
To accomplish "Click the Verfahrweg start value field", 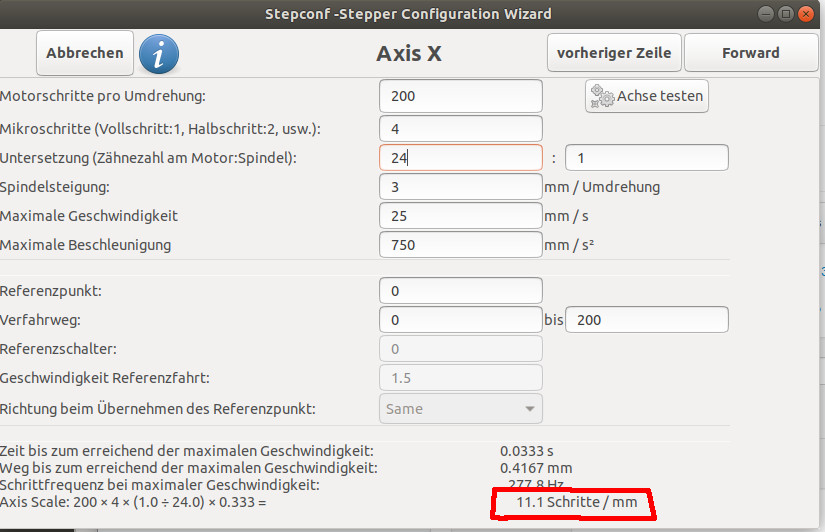I will pyautogui.click(x=460, y=320).
